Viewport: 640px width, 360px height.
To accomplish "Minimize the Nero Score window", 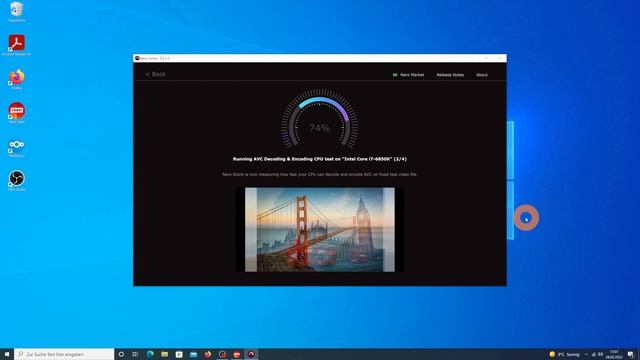I will [473, 58].
